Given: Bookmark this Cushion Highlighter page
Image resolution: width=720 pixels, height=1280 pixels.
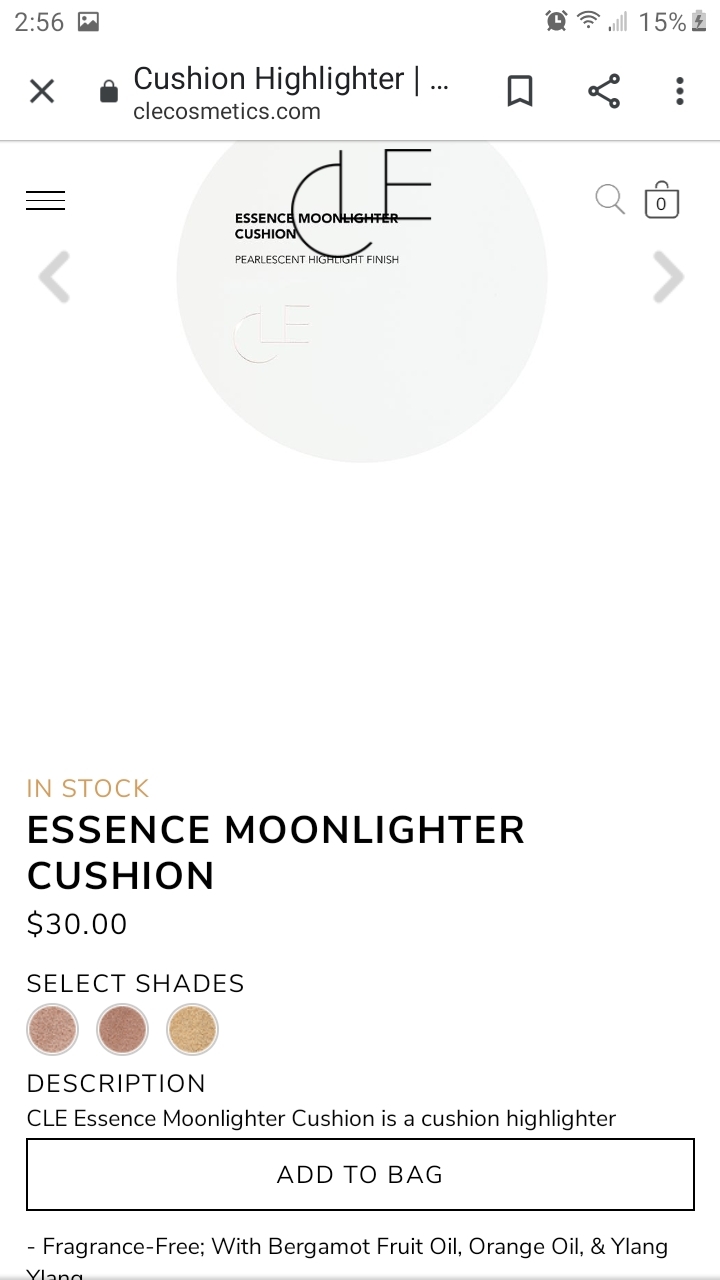Looking at the screenshot, I should (x=520, y=92).
